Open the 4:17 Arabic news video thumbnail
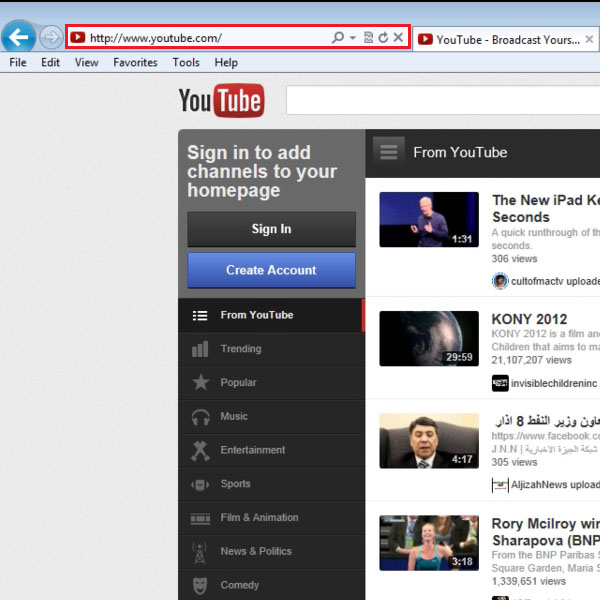Screen dimensions: 600x600 [429, 441]
